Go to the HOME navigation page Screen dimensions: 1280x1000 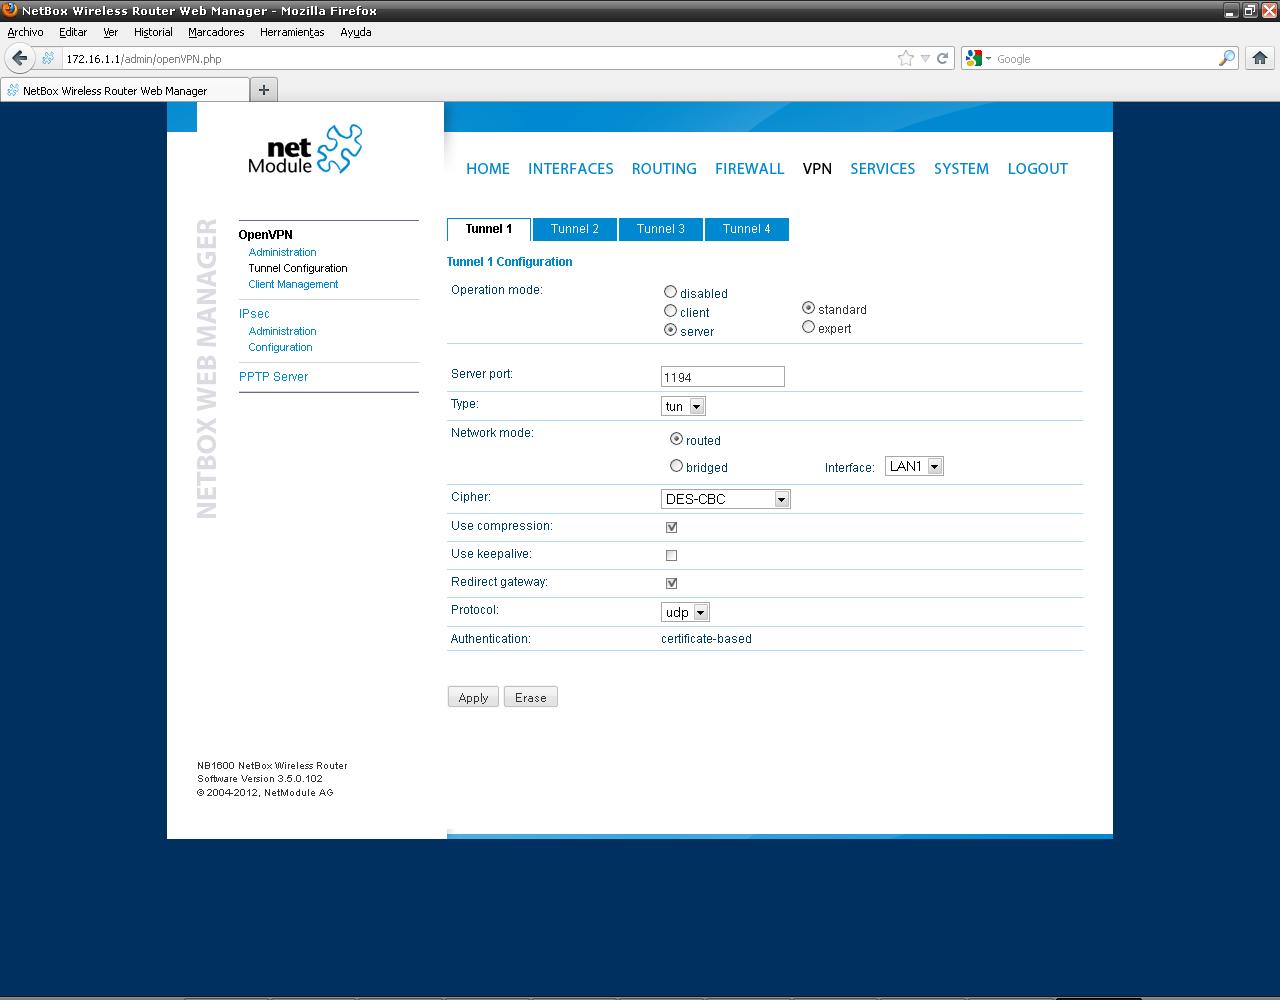(x=488, y=169)
